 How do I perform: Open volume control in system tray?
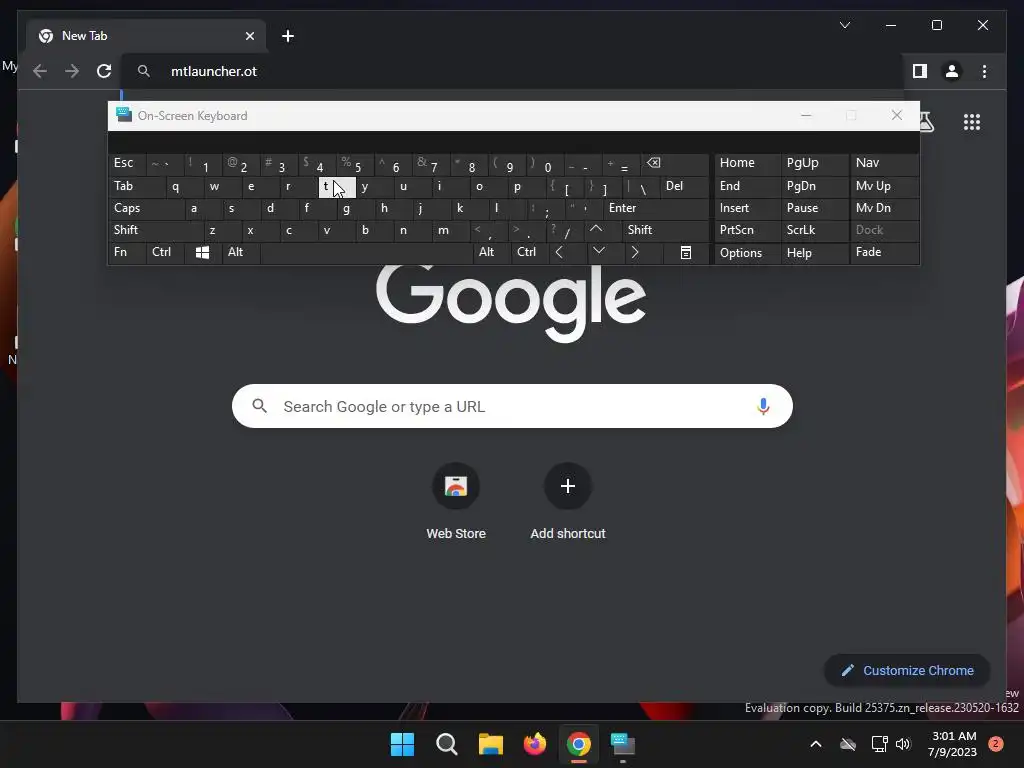click(903, 744)
